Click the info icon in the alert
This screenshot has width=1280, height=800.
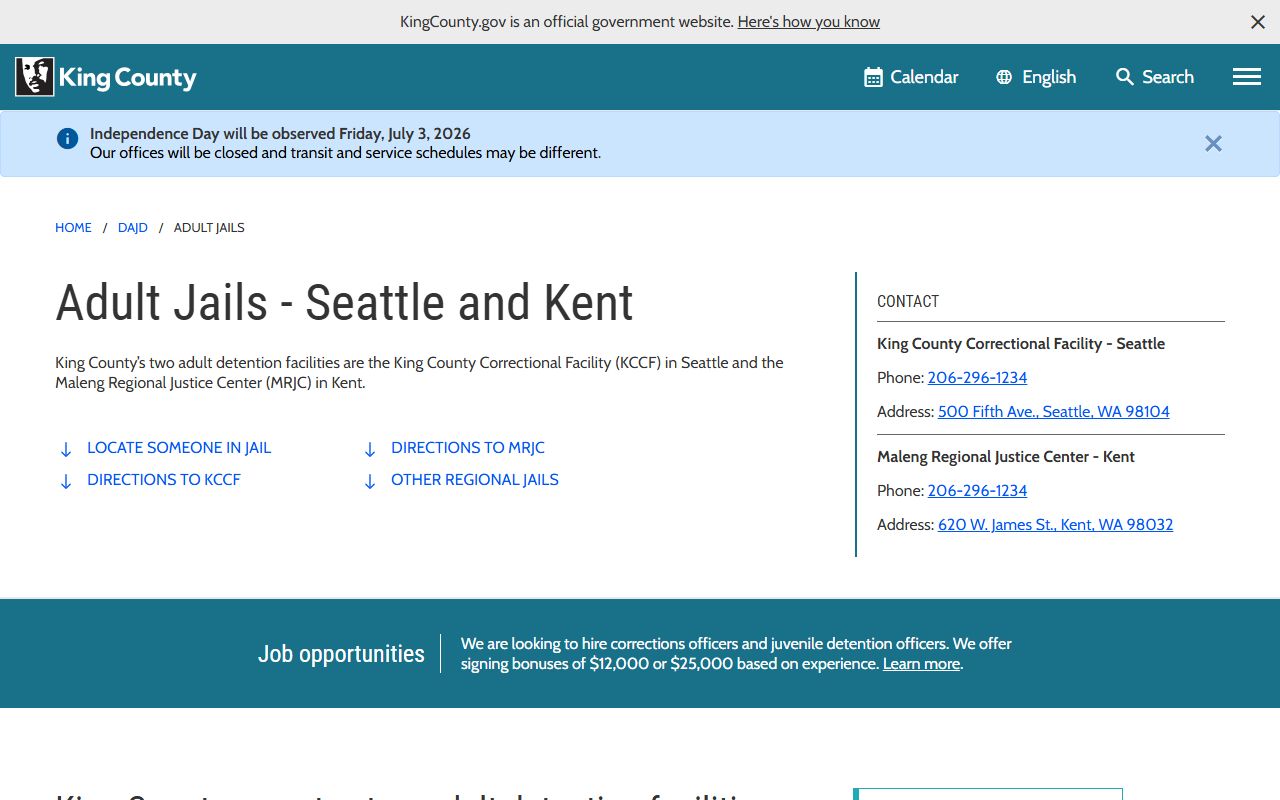pos(67,139)
